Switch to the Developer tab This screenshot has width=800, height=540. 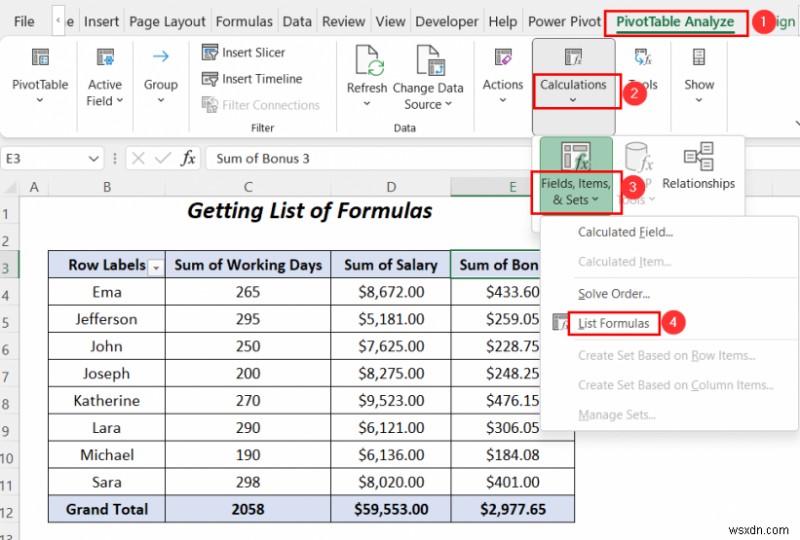pyautogui.click(x=446, y=21)
